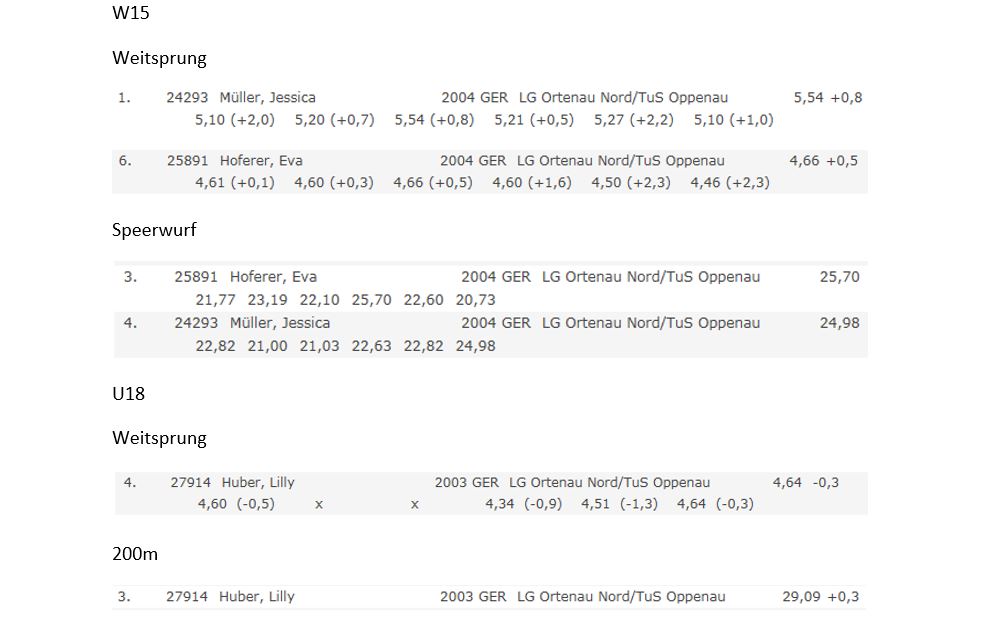This screenshot has height=627, width=981.
Task: Click the 4,64 -0,3 Weitsprung result
Action: (x=806, y=482)
